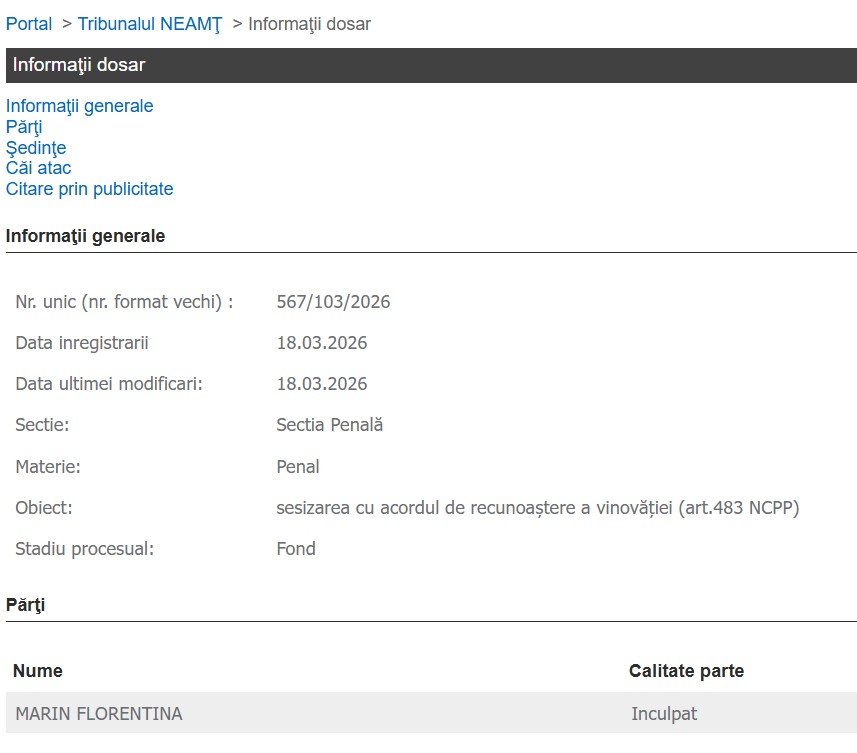Open the Citare prin publicitate link
Image resolution: width=857 pixels, height=753 pixels.
coord(89,189)
